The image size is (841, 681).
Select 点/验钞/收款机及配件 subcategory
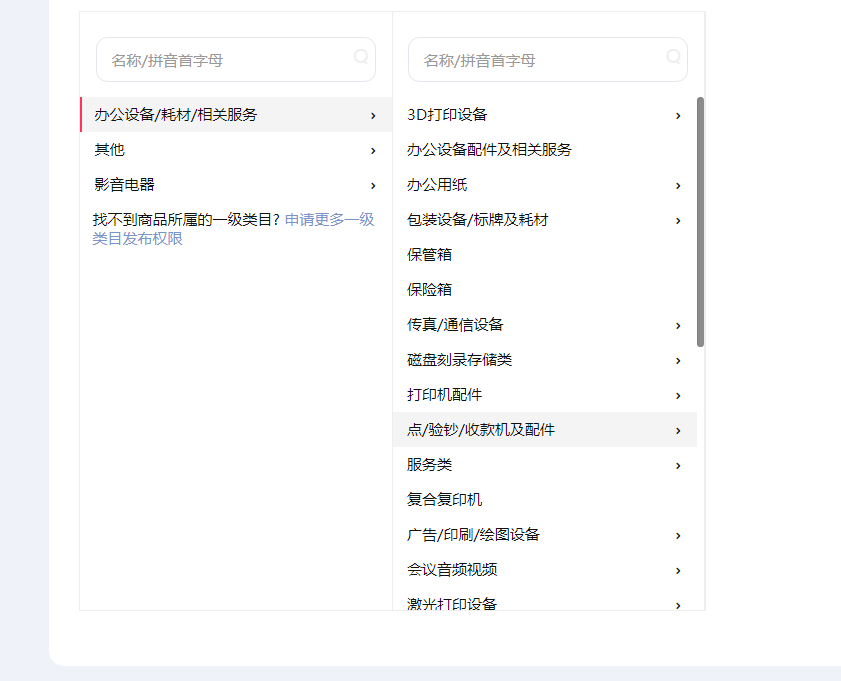(x=545, y=430)
